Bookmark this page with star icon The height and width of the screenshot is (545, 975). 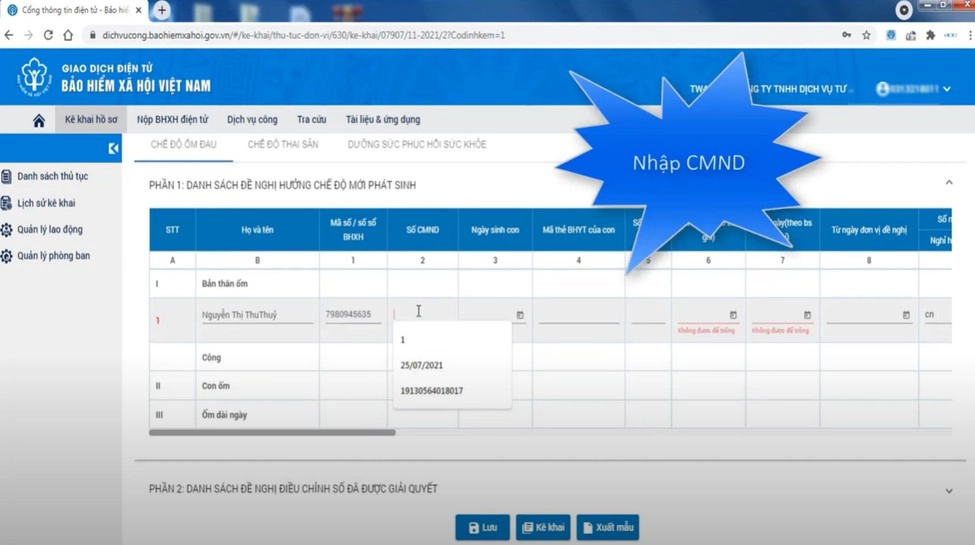coord(866,35)
